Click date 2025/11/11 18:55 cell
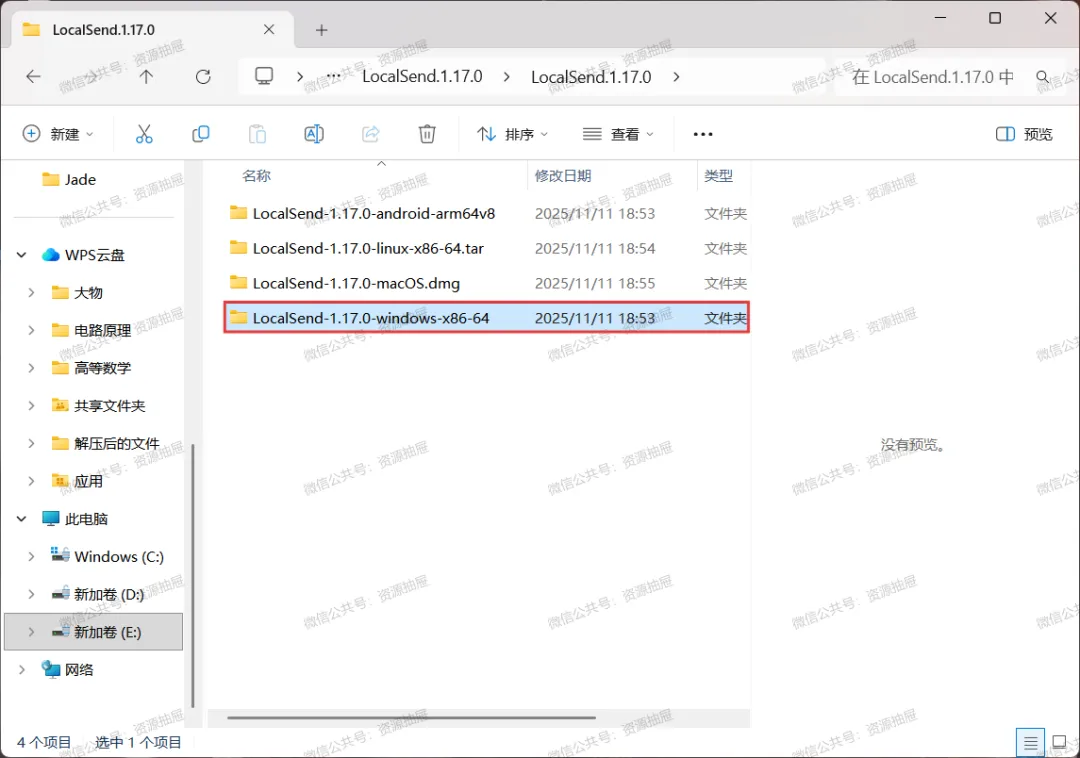Screen dimensions: 1080x758 click(x=594, y=283)
